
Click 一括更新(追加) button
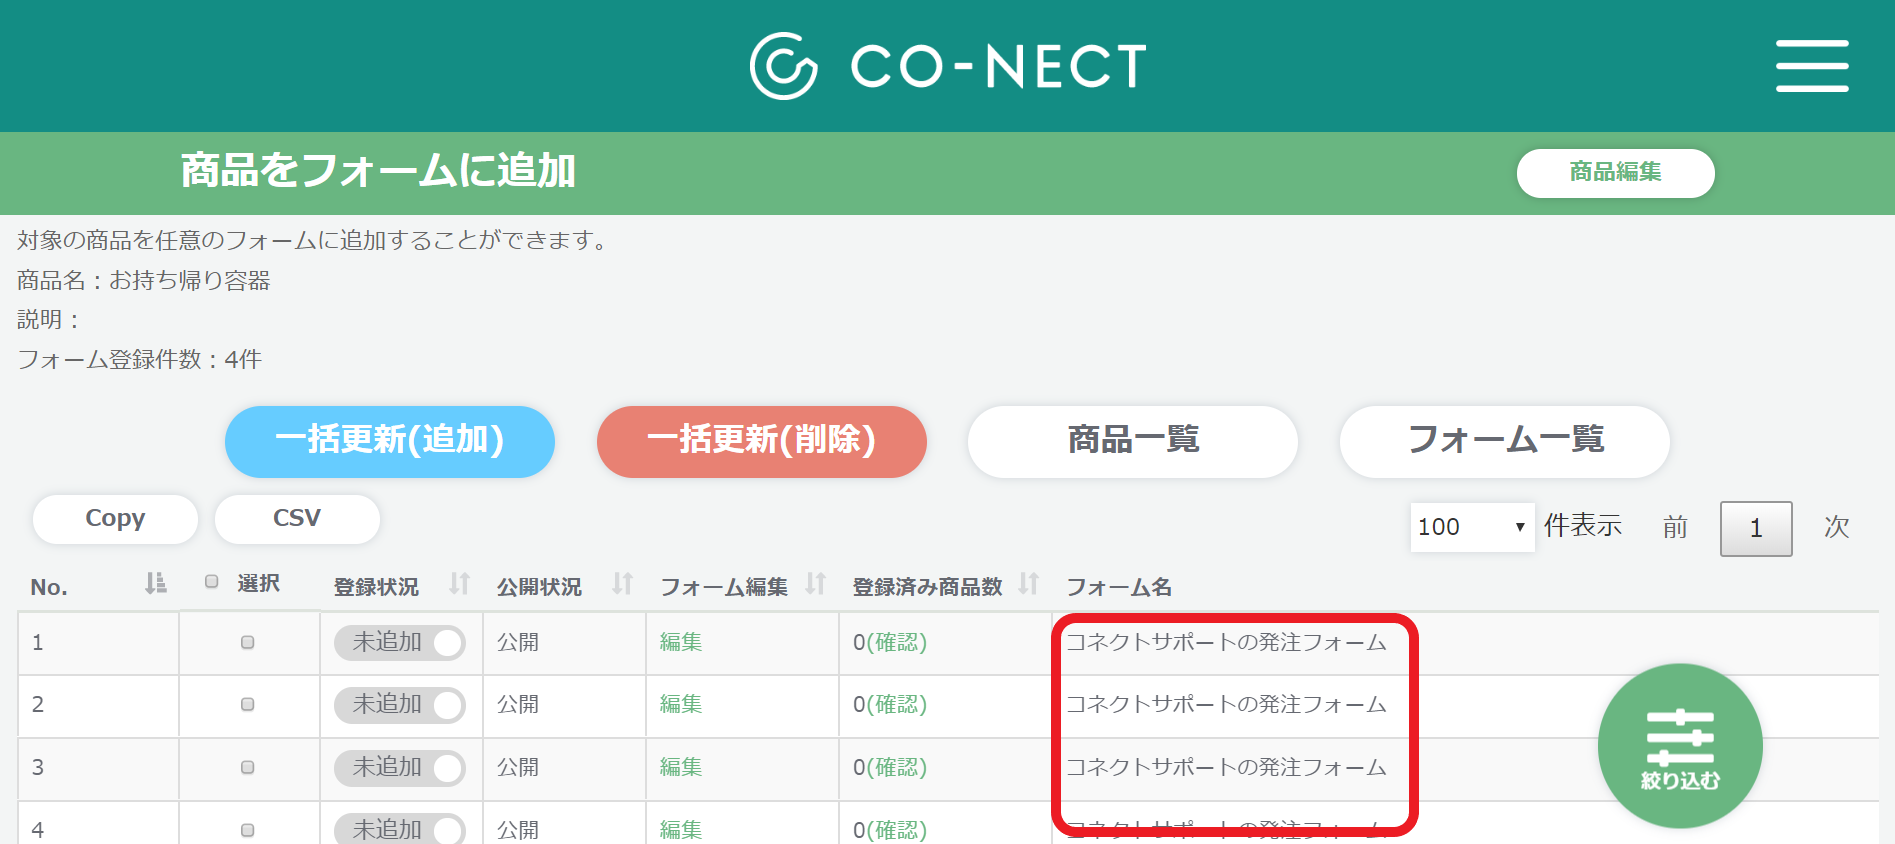tap(390, 441)
